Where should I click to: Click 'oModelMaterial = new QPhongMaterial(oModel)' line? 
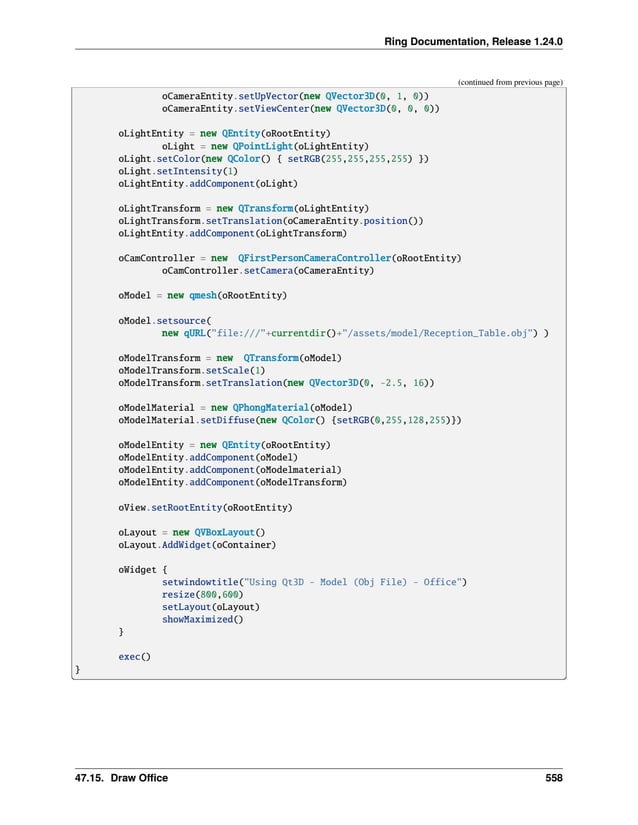pyautogui.click(x=235, y=408)
